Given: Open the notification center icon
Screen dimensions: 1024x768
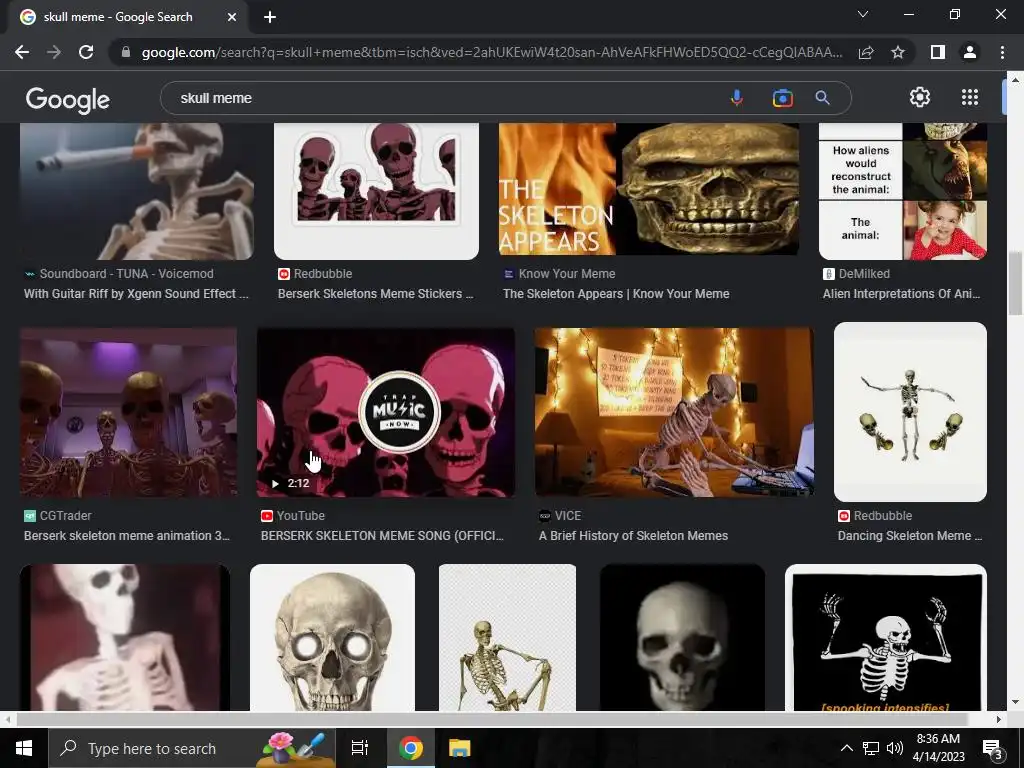Looking at the screenshot, I should point(991,749).
